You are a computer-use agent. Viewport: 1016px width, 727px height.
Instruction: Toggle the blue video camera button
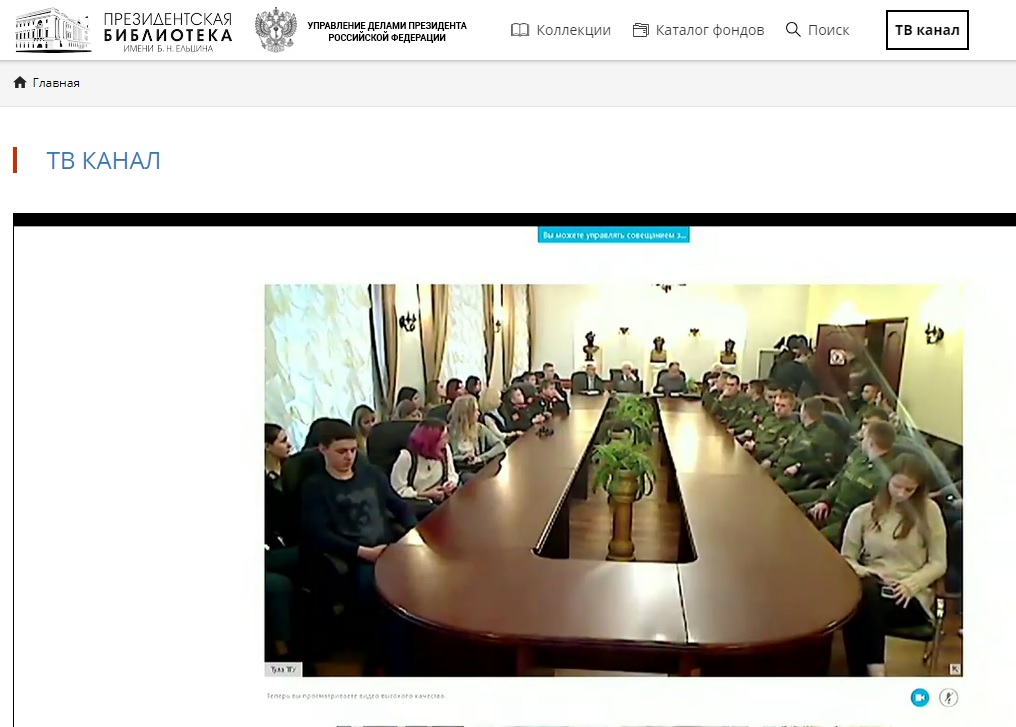tap(919, 697)
